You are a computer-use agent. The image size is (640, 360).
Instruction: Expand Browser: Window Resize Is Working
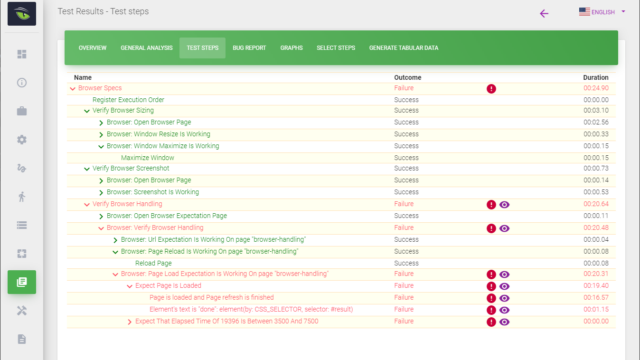point(101,134)
